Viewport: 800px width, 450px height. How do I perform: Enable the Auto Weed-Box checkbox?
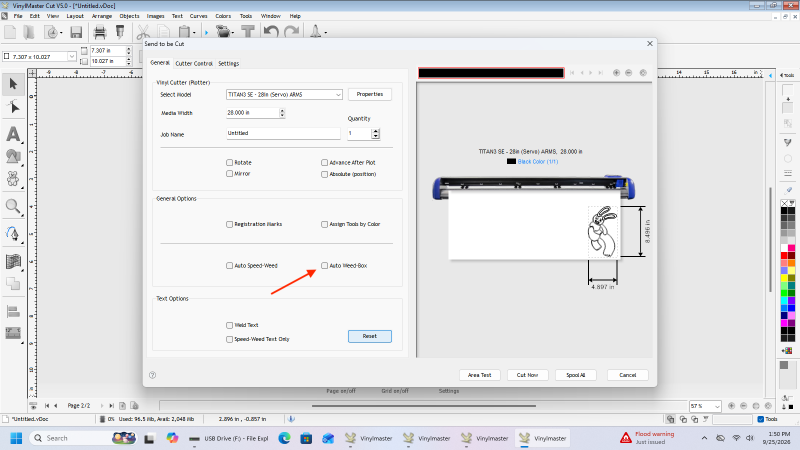pyautogui.click(x=324, y=265)
